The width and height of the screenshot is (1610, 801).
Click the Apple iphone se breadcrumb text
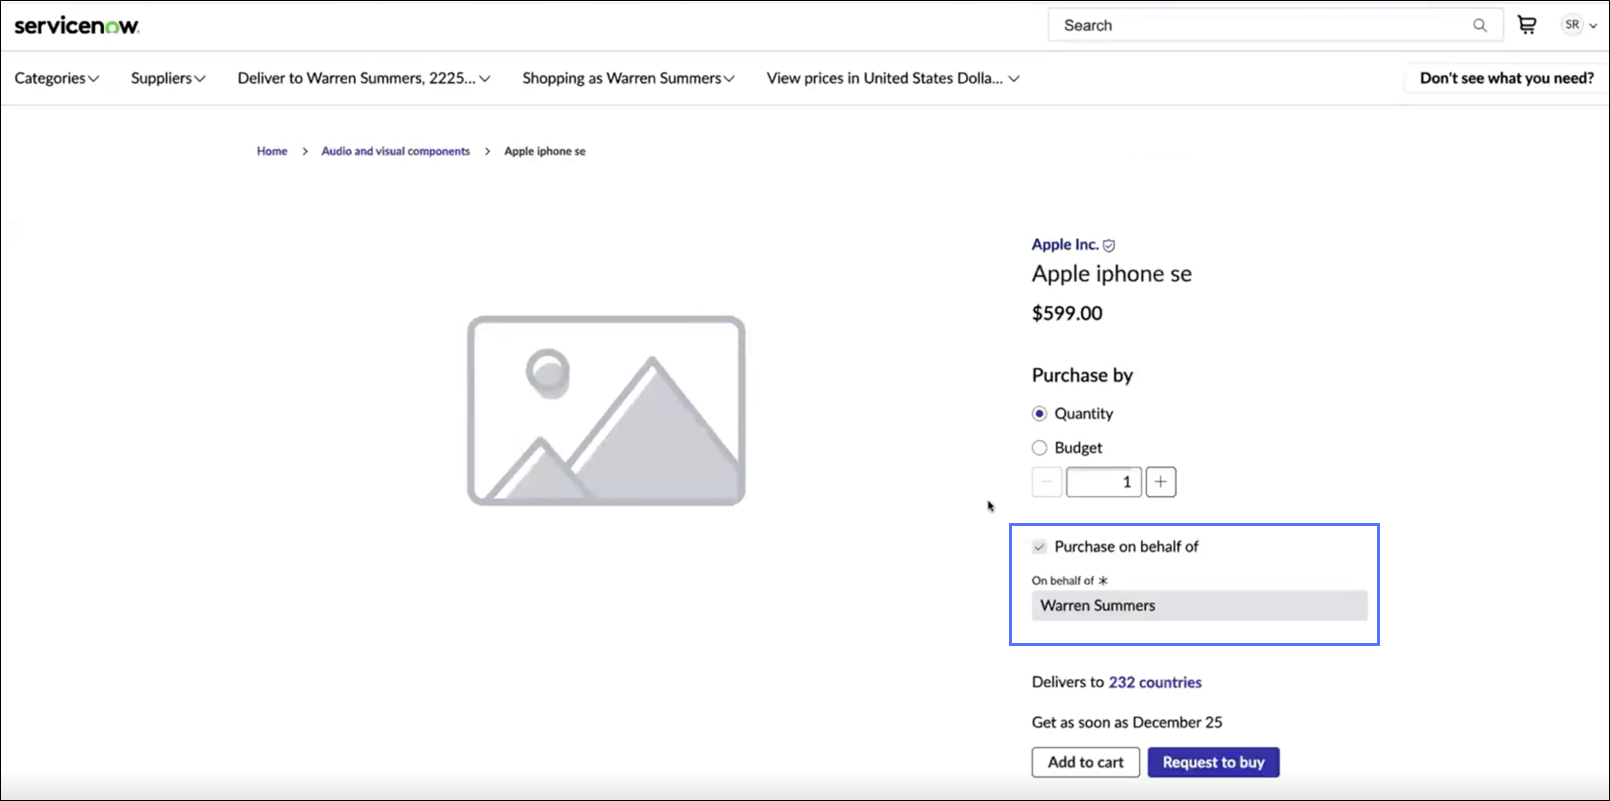(x=545, y=151)
